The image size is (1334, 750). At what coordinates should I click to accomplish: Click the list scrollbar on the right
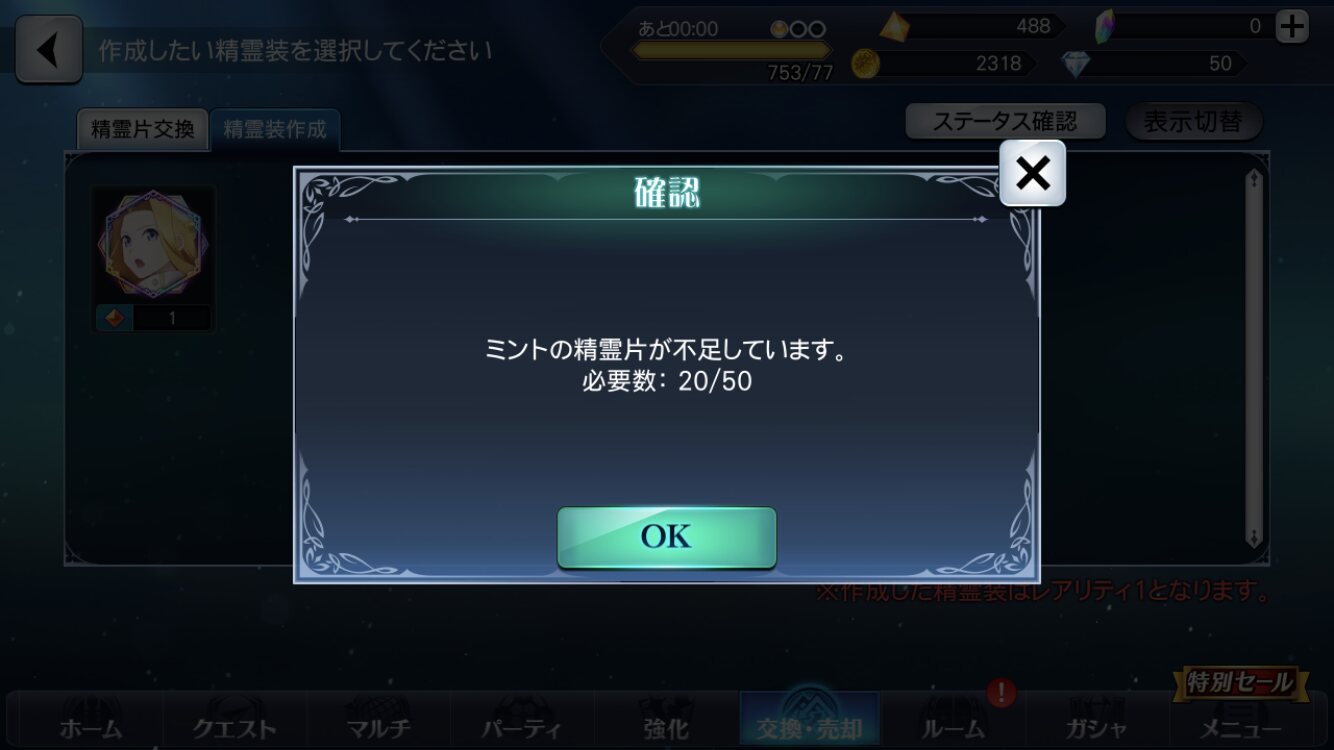[1254, 358]
